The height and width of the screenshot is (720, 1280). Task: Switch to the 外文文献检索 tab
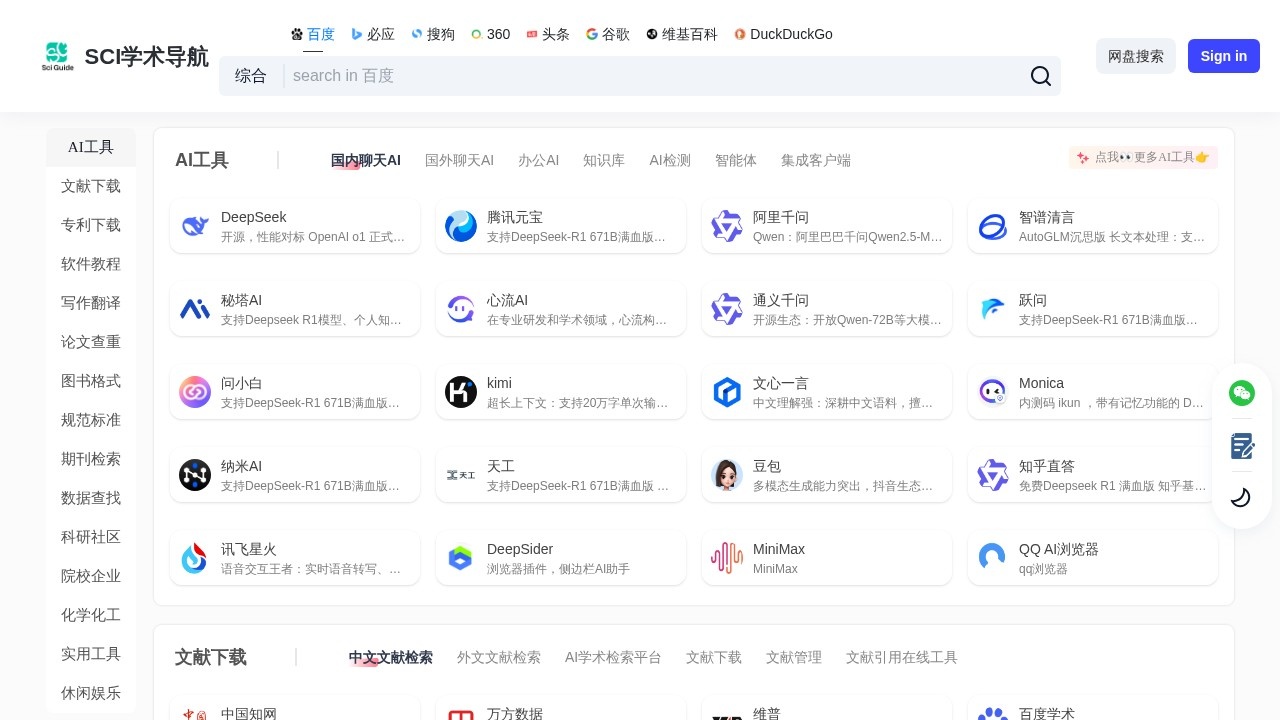(499, 658)
